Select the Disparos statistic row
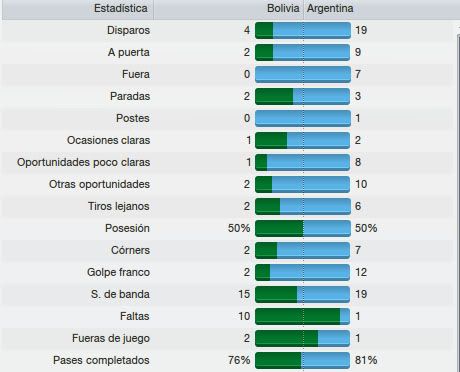This screenshot has height=372, width=460. pyautogui.click(x=227, y=30)
